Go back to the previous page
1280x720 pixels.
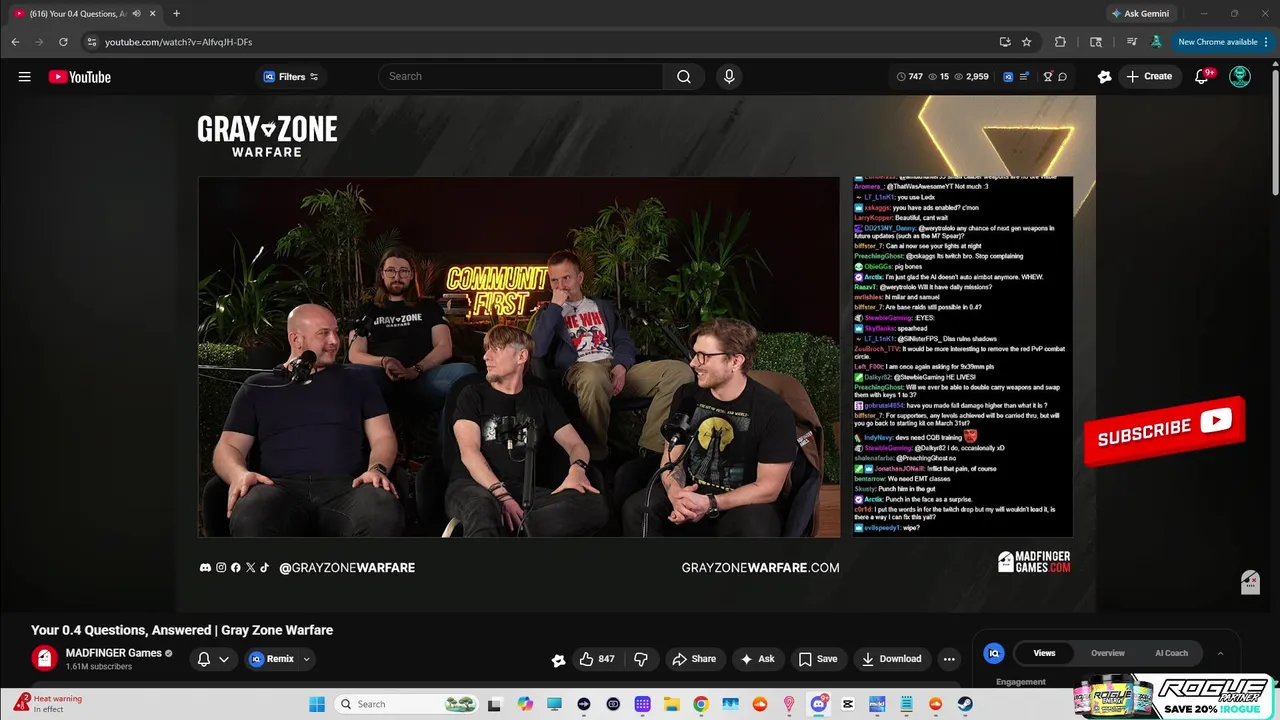[15, 42]
